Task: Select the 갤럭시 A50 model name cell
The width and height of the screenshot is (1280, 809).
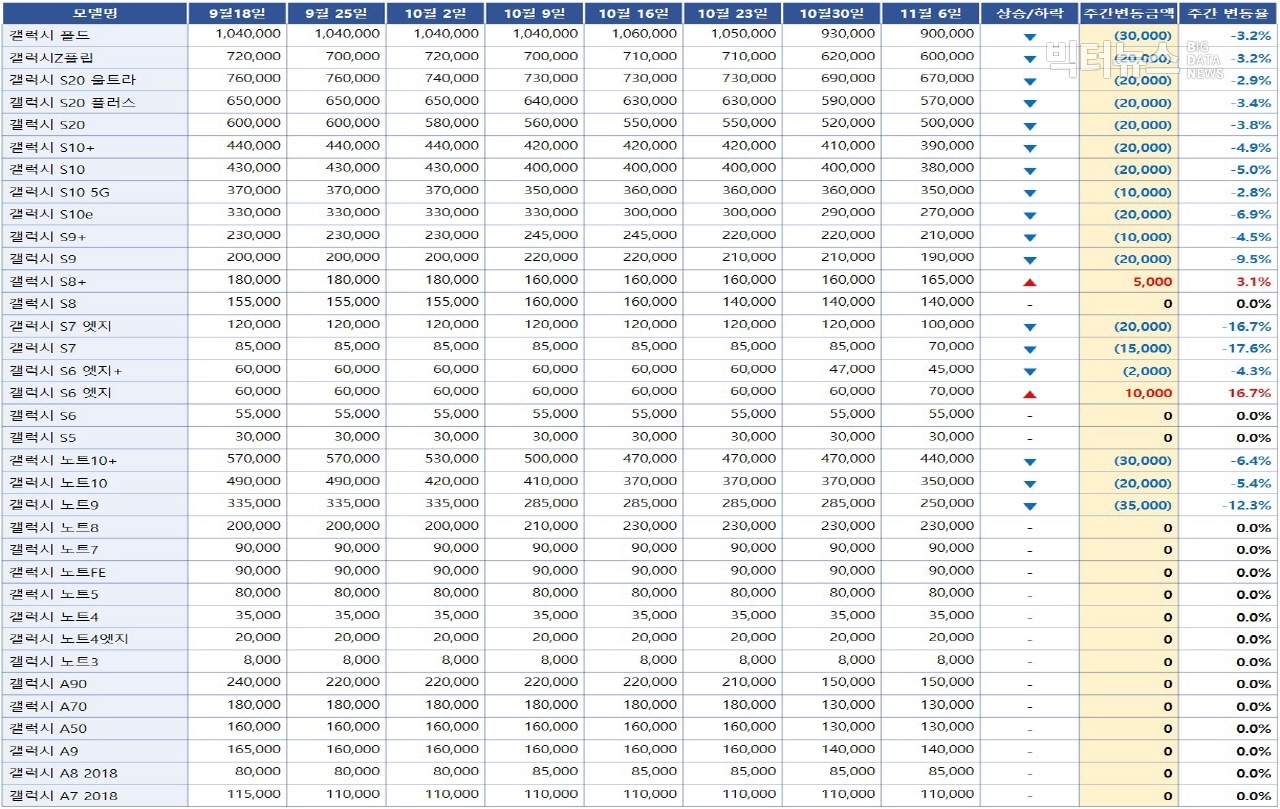Action: pyautogui.click(x=94, y=729)
